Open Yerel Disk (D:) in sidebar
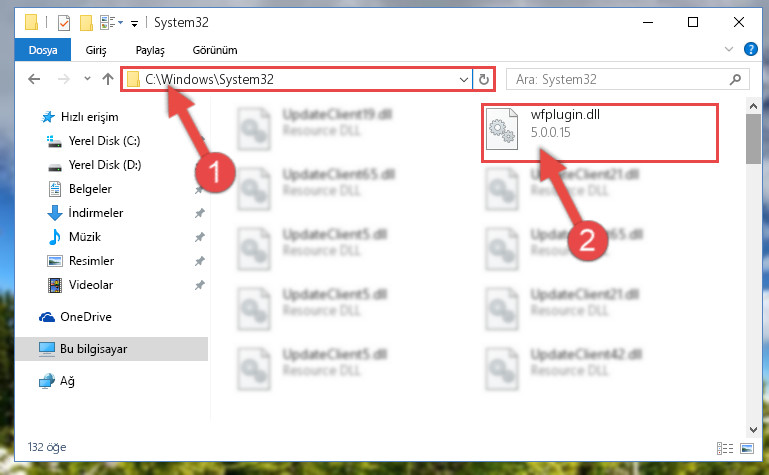769x475 pixels. pos(104,165)
